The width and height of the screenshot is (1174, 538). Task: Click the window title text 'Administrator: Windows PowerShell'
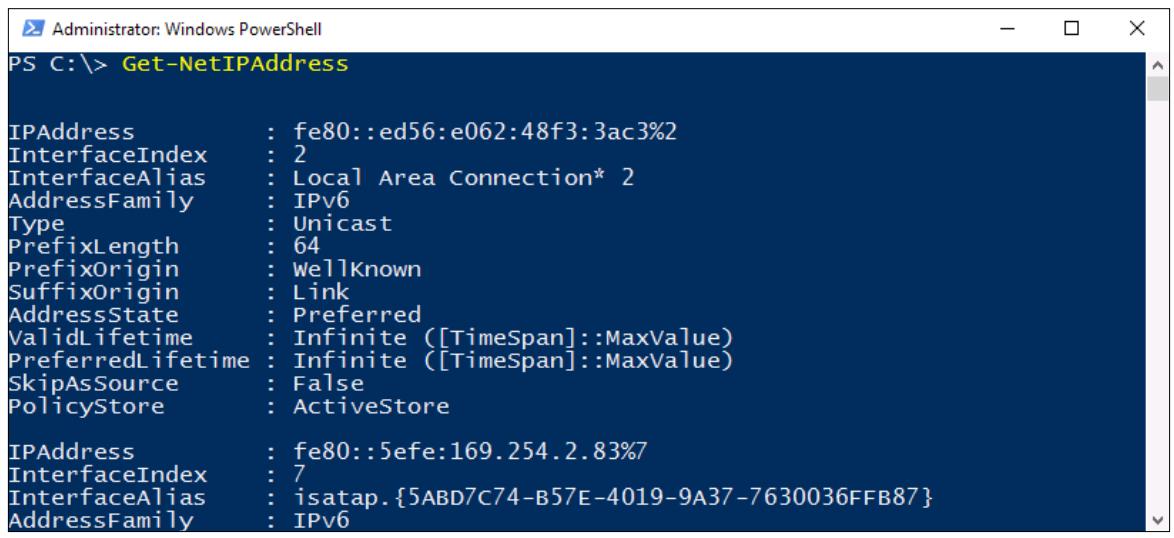tap(187, 30)
